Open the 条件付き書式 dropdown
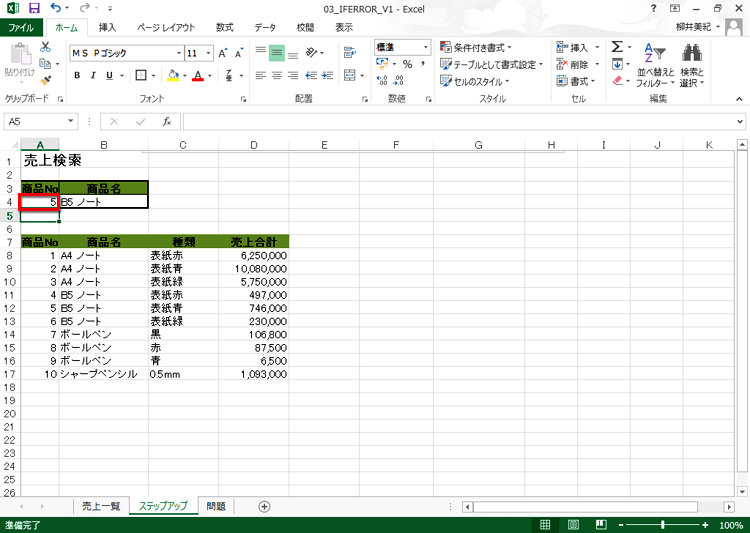This screenshot has width=750, height=533. click(x=476, y=47)
